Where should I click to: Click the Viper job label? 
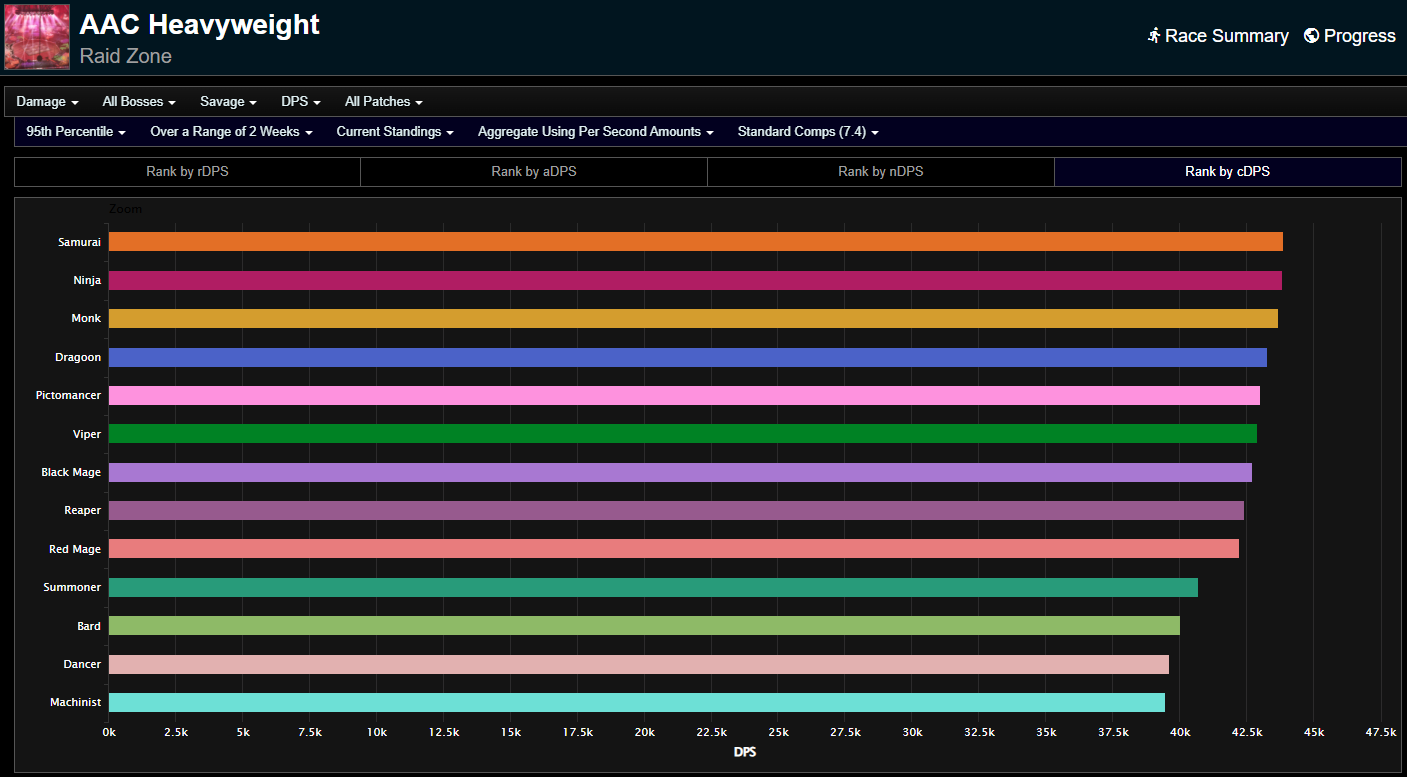click(87, 434)
